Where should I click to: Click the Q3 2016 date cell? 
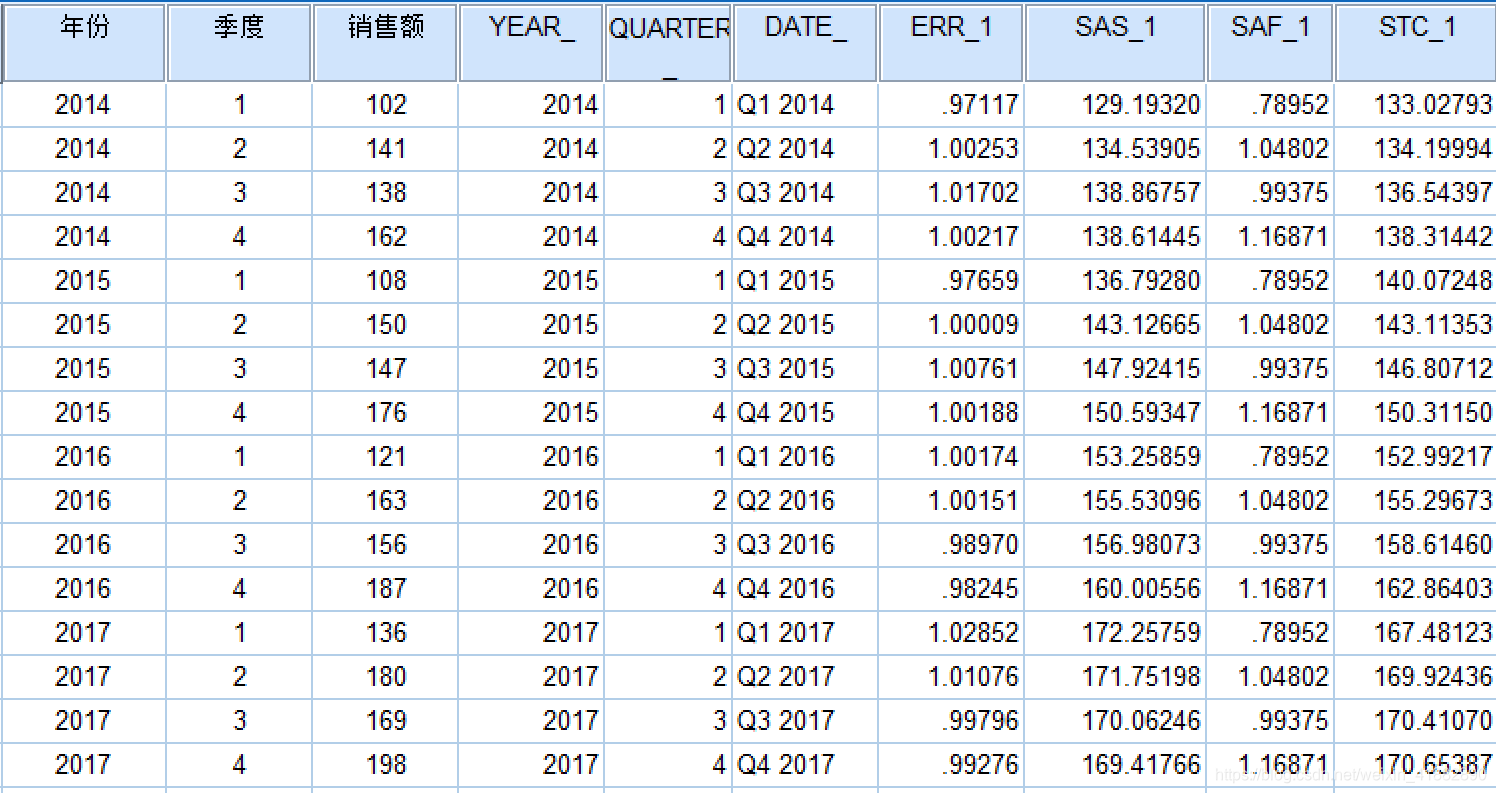[805, 545]
